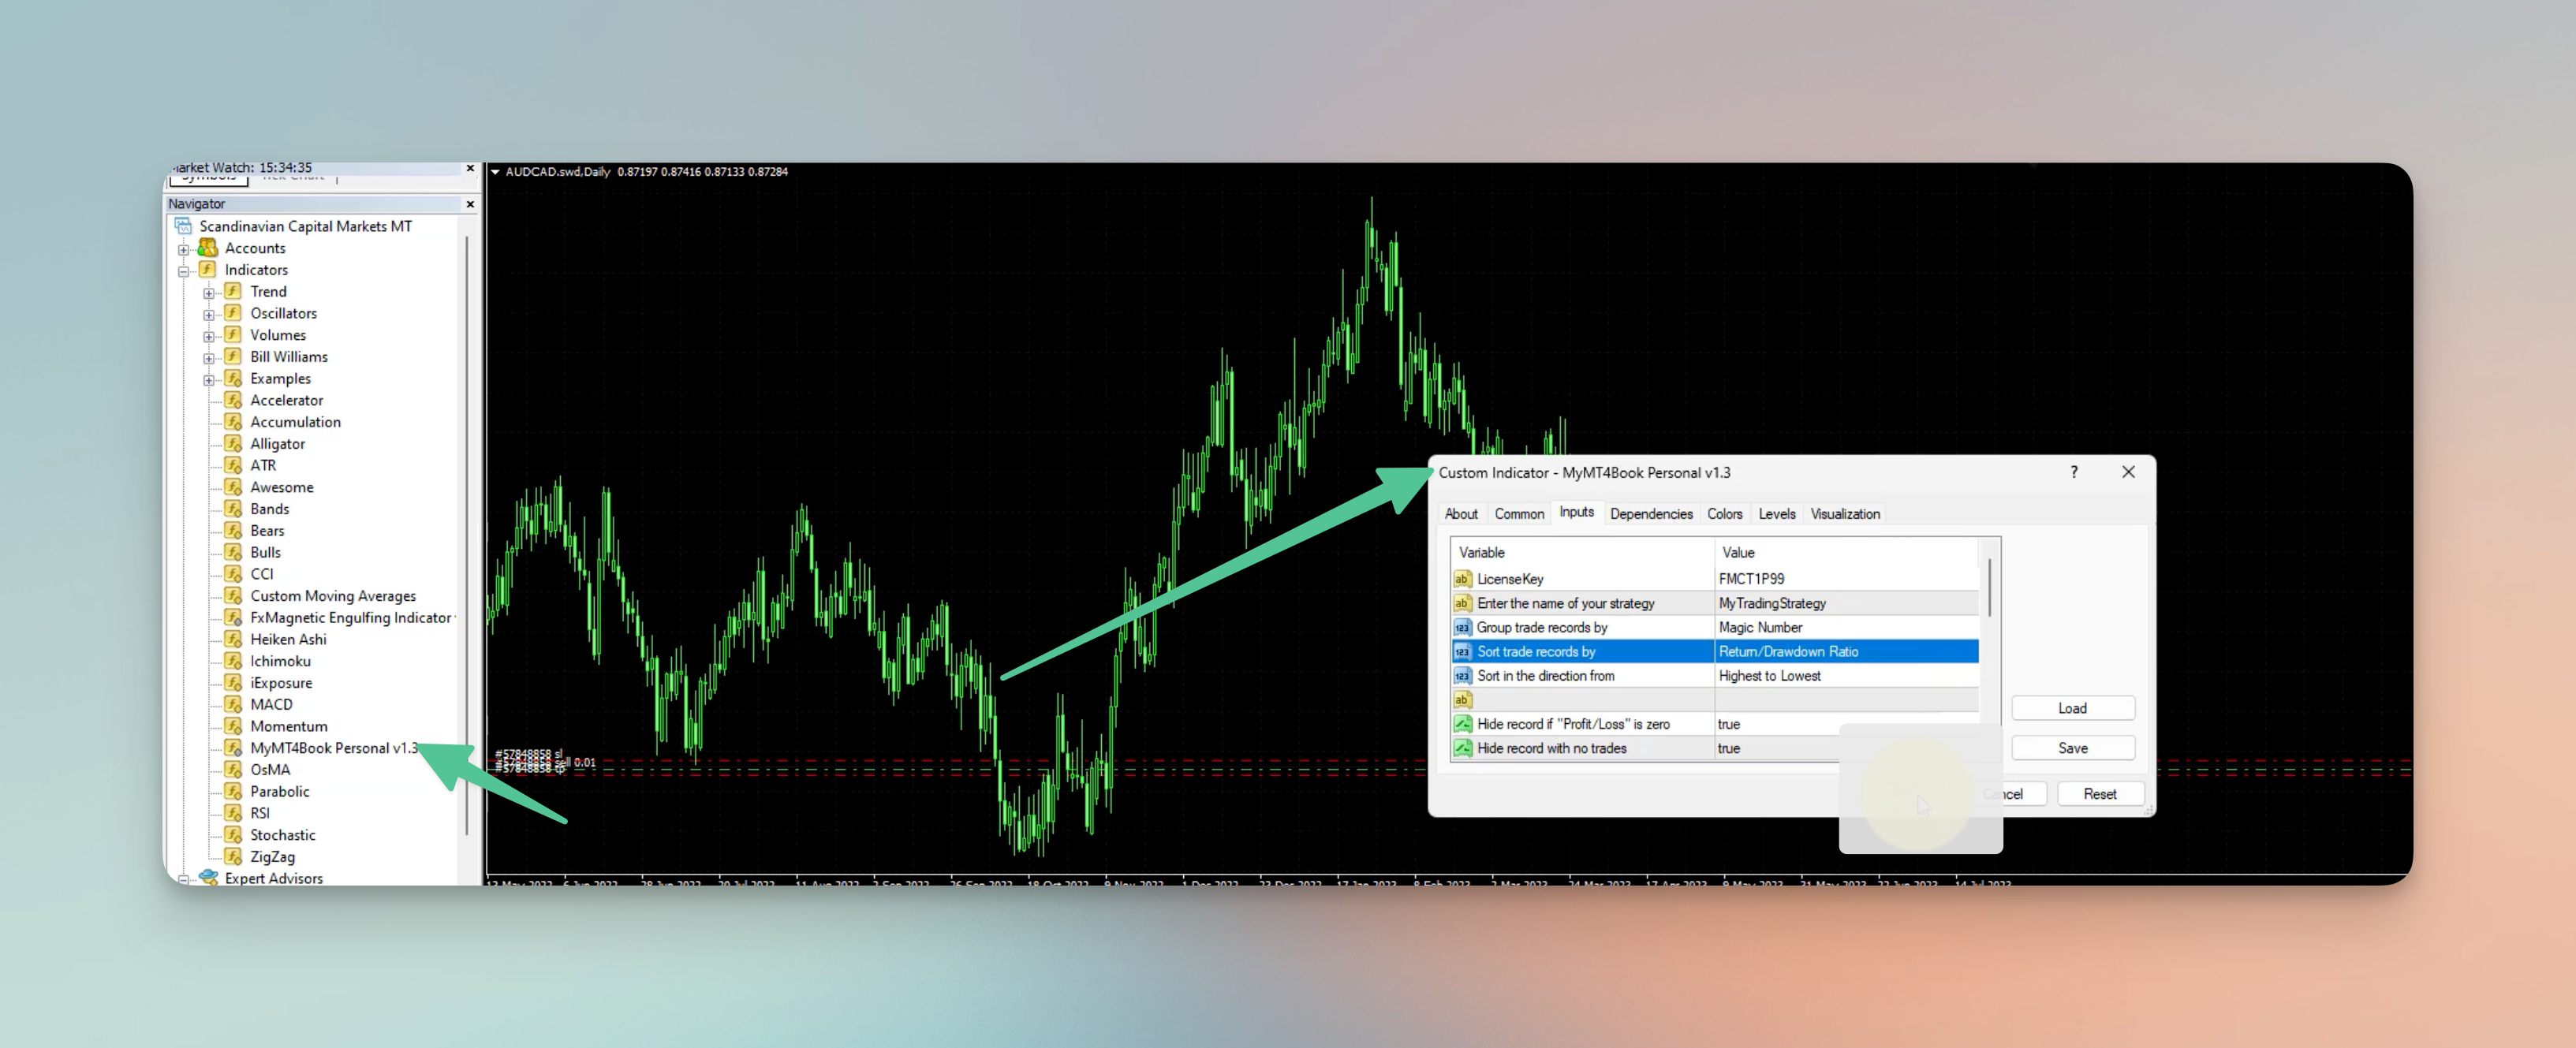Click the MyTradingStrategy value cell
This screenshot has height=1048, width=2576.
(x=1846, y=603)
